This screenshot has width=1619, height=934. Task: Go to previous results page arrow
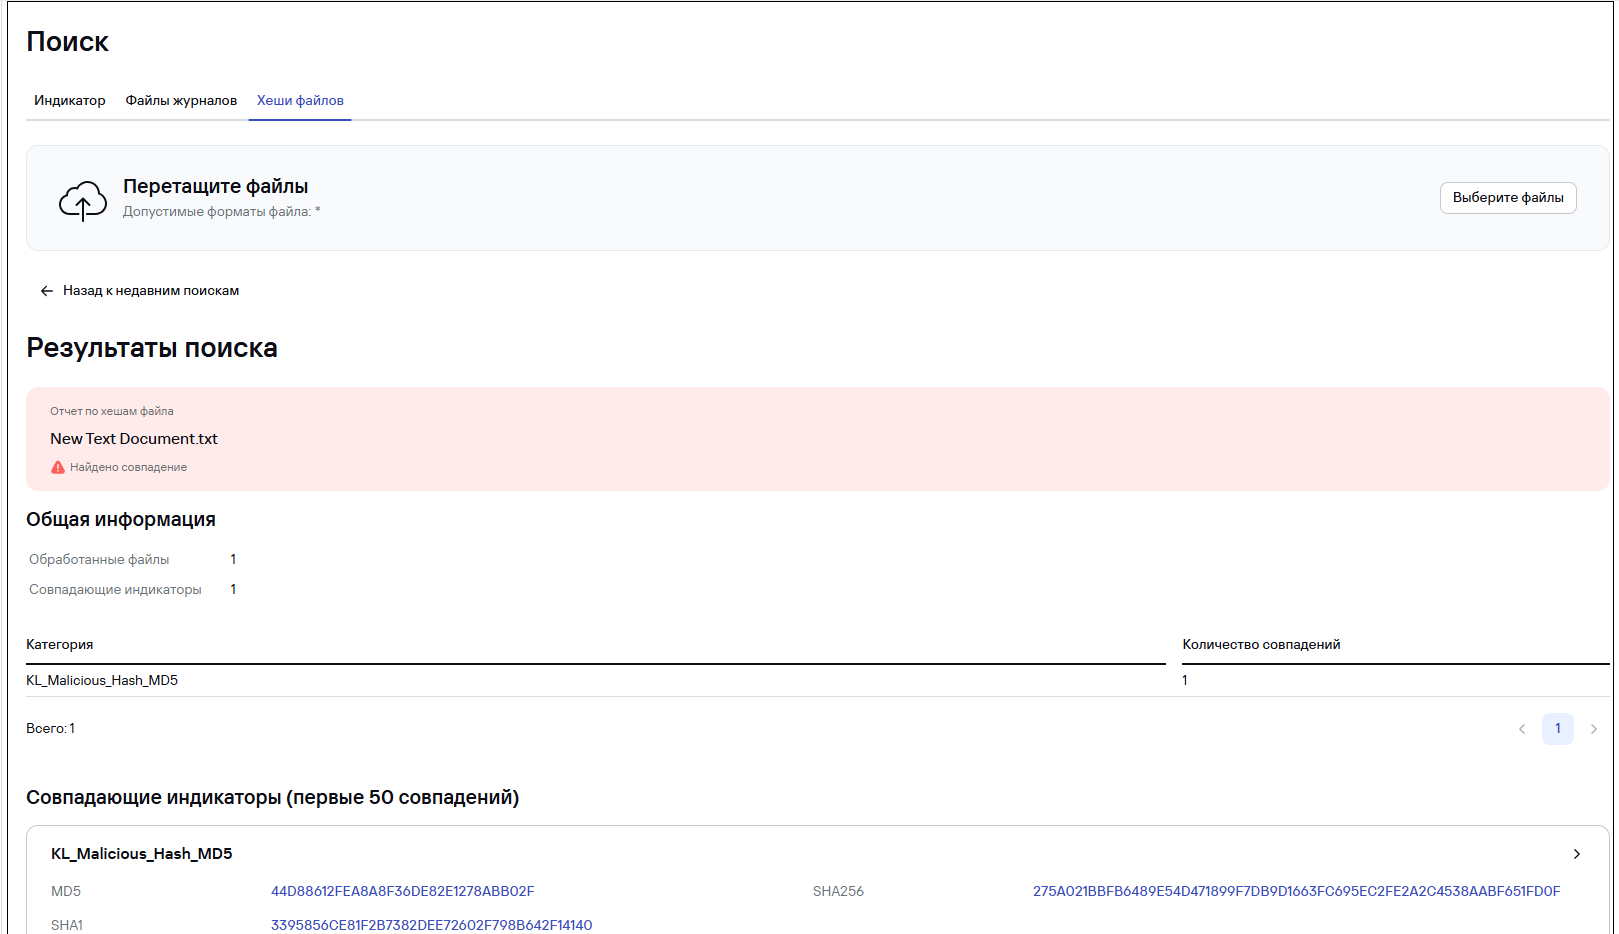coord(1522,729)
